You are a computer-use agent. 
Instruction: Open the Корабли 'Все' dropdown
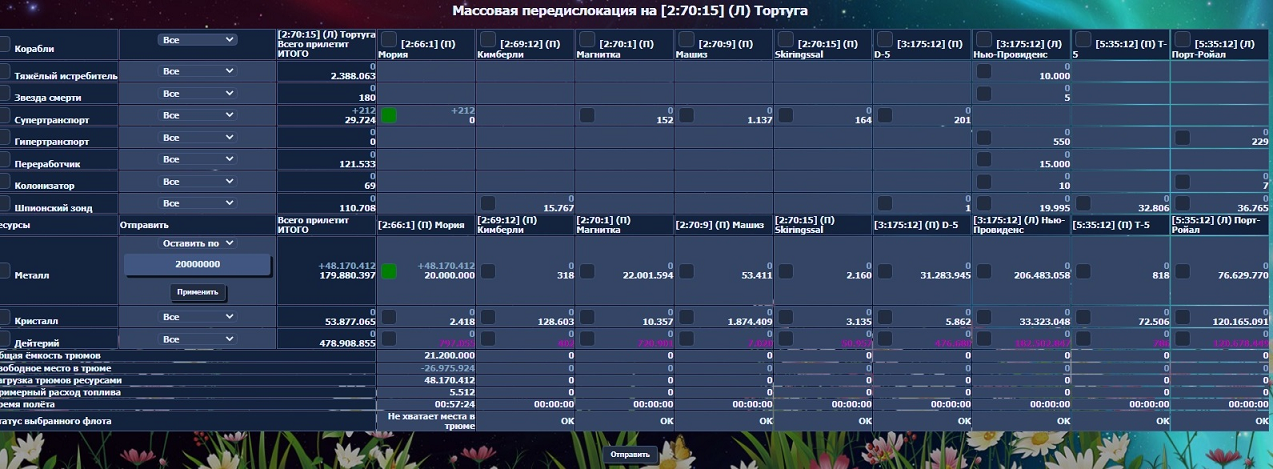197,40
